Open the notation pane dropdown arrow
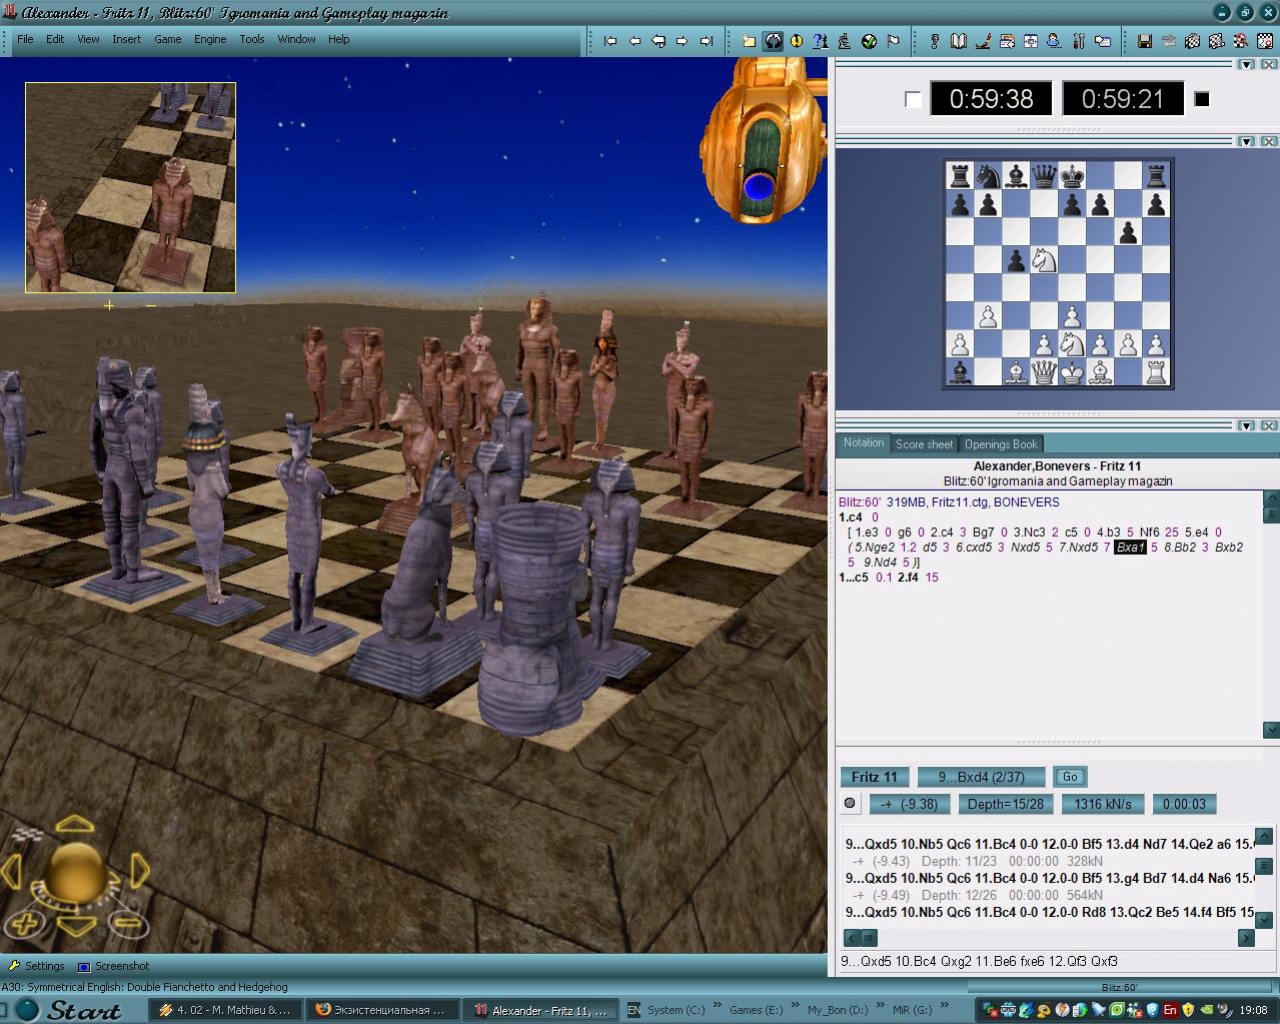This screenshot has height=1024, width=1280. [x=1245, y=426]
